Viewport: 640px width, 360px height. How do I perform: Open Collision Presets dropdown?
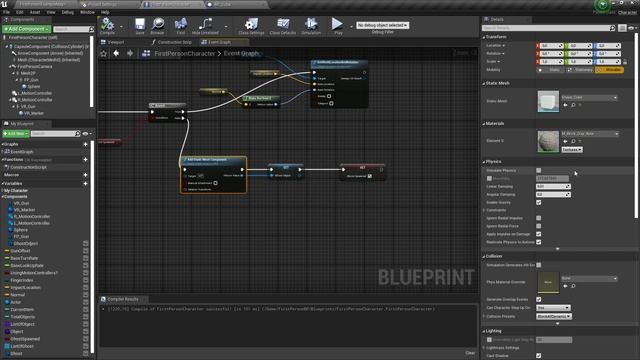tap(553, 316)
